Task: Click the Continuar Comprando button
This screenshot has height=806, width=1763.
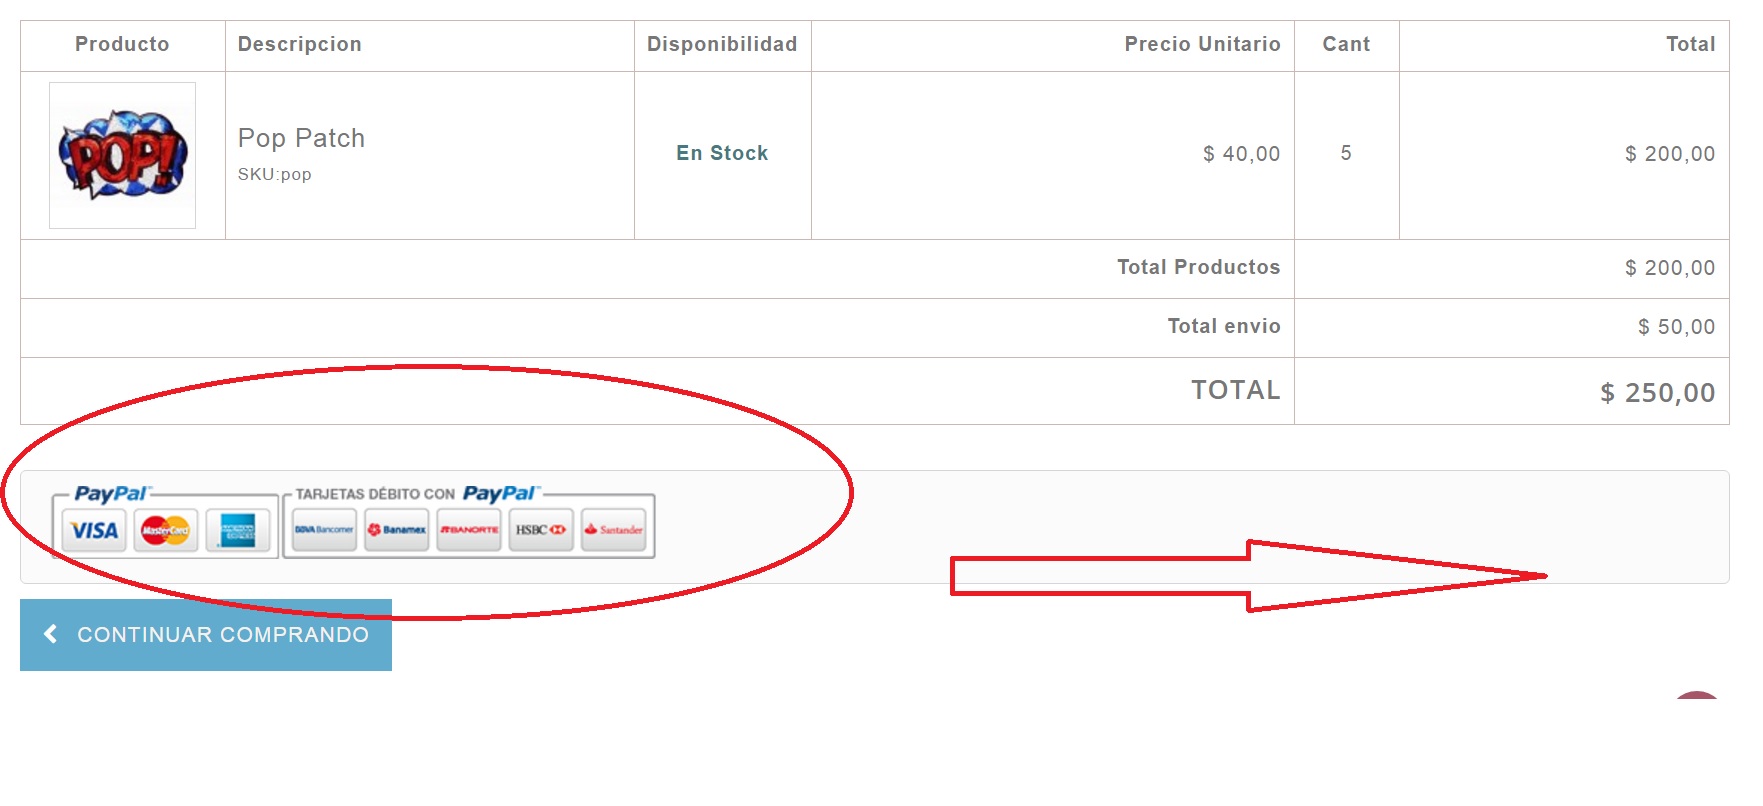Action: pyautogui.click(x=206, y=635)
